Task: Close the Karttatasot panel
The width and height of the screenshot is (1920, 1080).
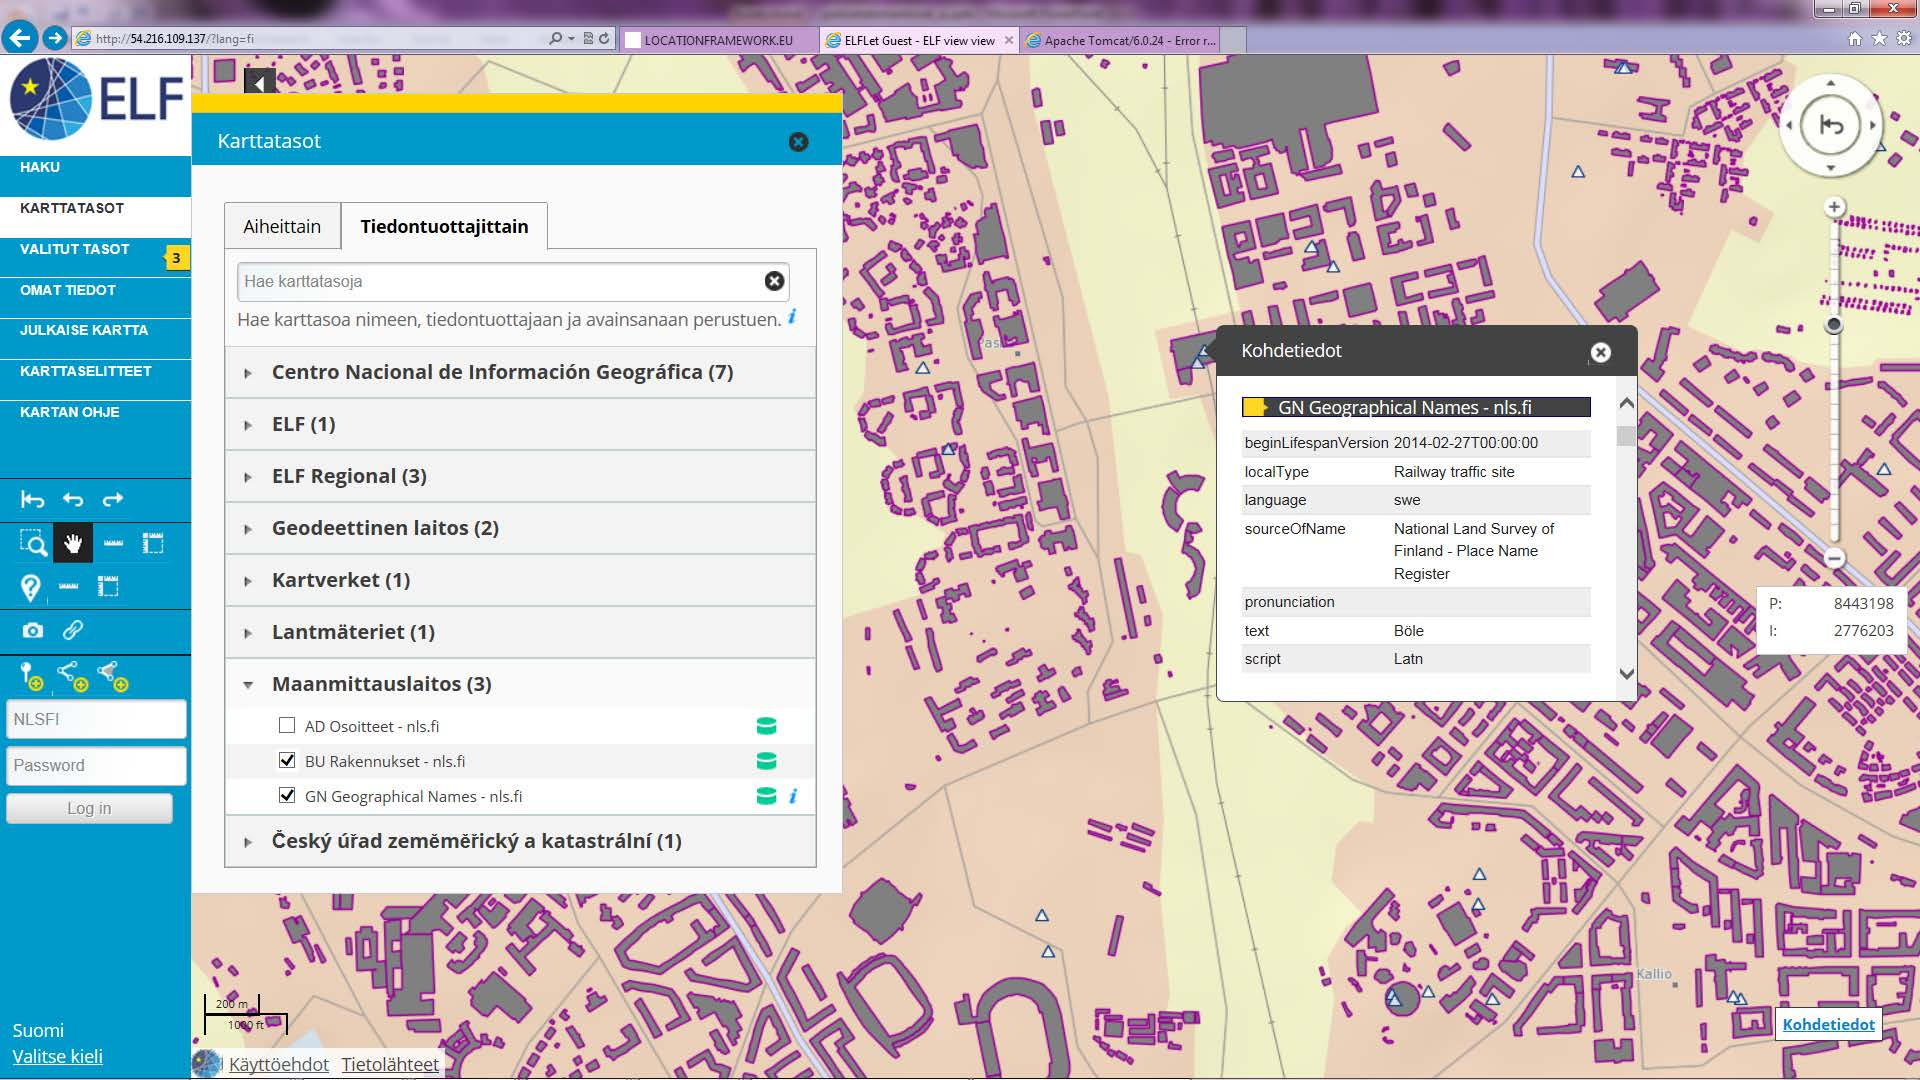Action: point(798,142)
